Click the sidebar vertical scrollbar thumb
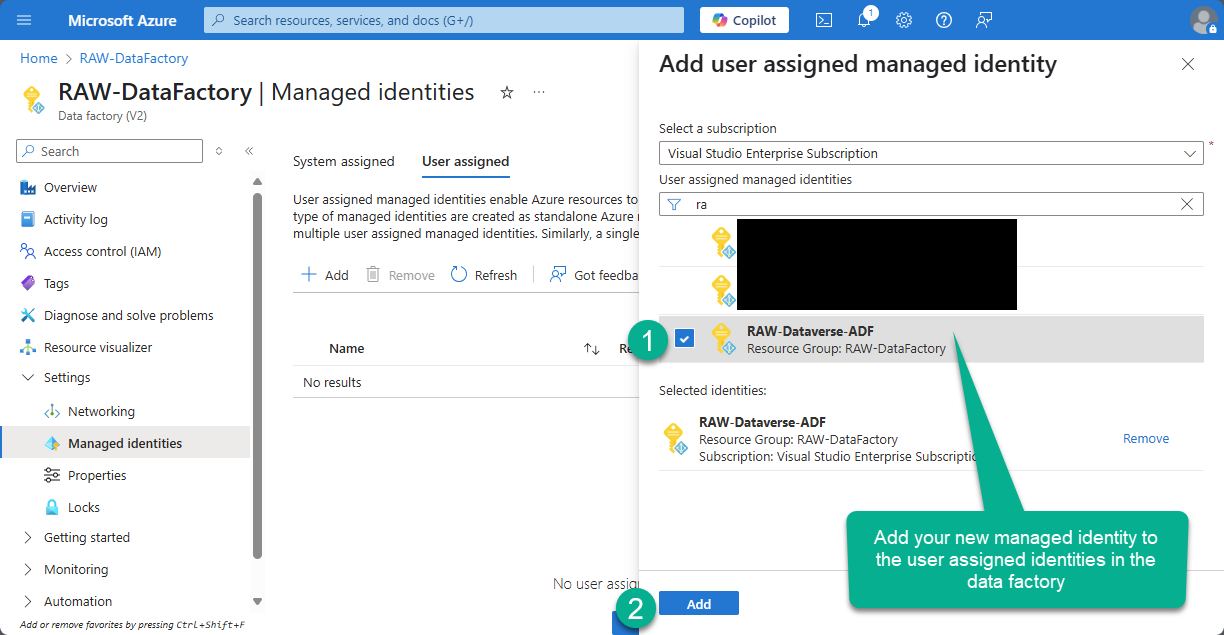Viewport: 1224px width, 635px height. [x=257, y=375]
